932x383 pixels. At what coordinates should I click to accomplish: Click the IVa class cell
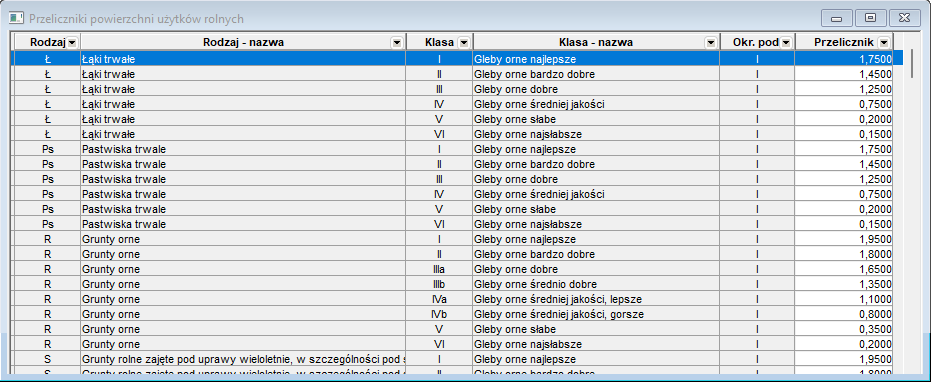[439, 299]
